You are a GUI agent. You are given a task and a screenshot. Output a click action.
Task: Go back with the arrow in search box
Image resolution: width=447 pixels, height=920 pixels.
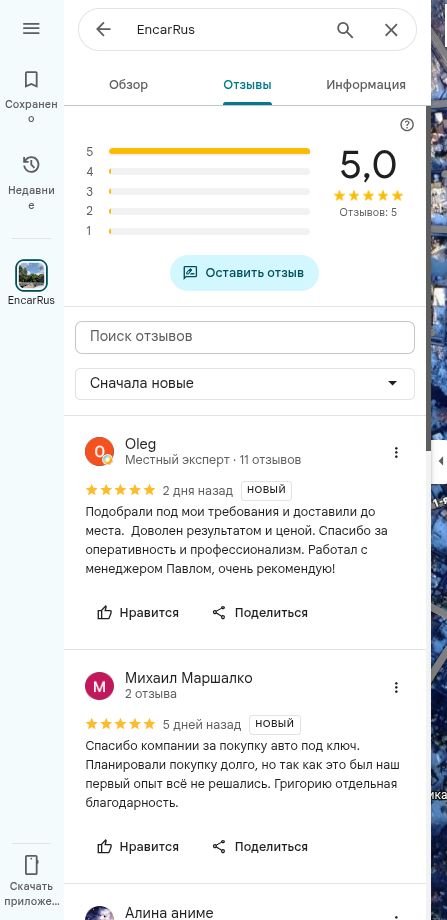tap(103, 29)
